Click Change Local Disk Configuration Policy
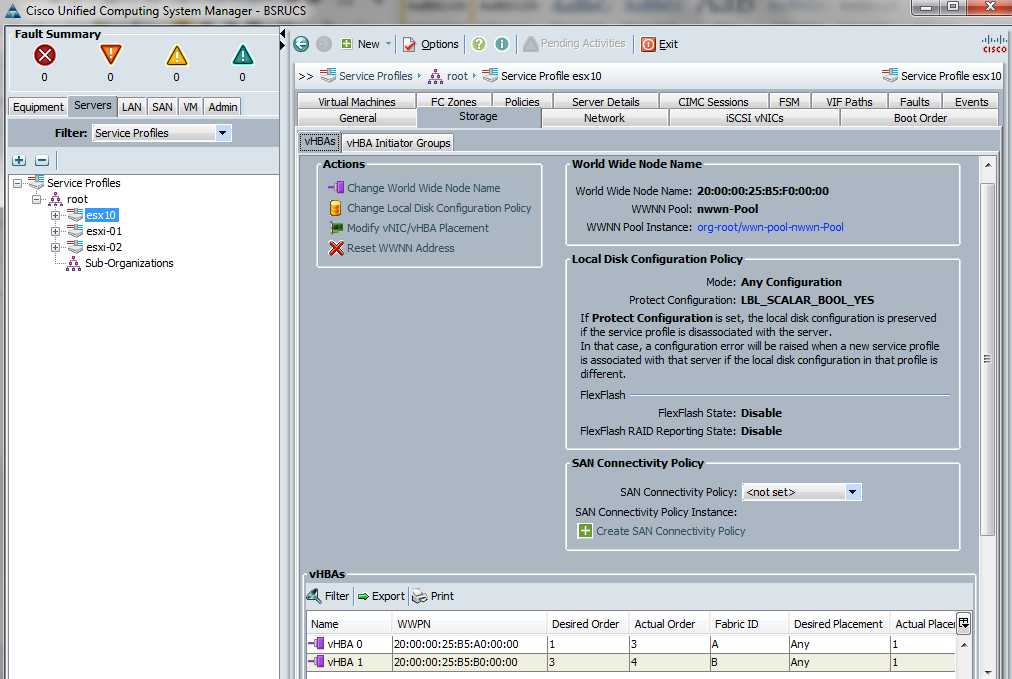1012x679 pixels. pos(439,208)
